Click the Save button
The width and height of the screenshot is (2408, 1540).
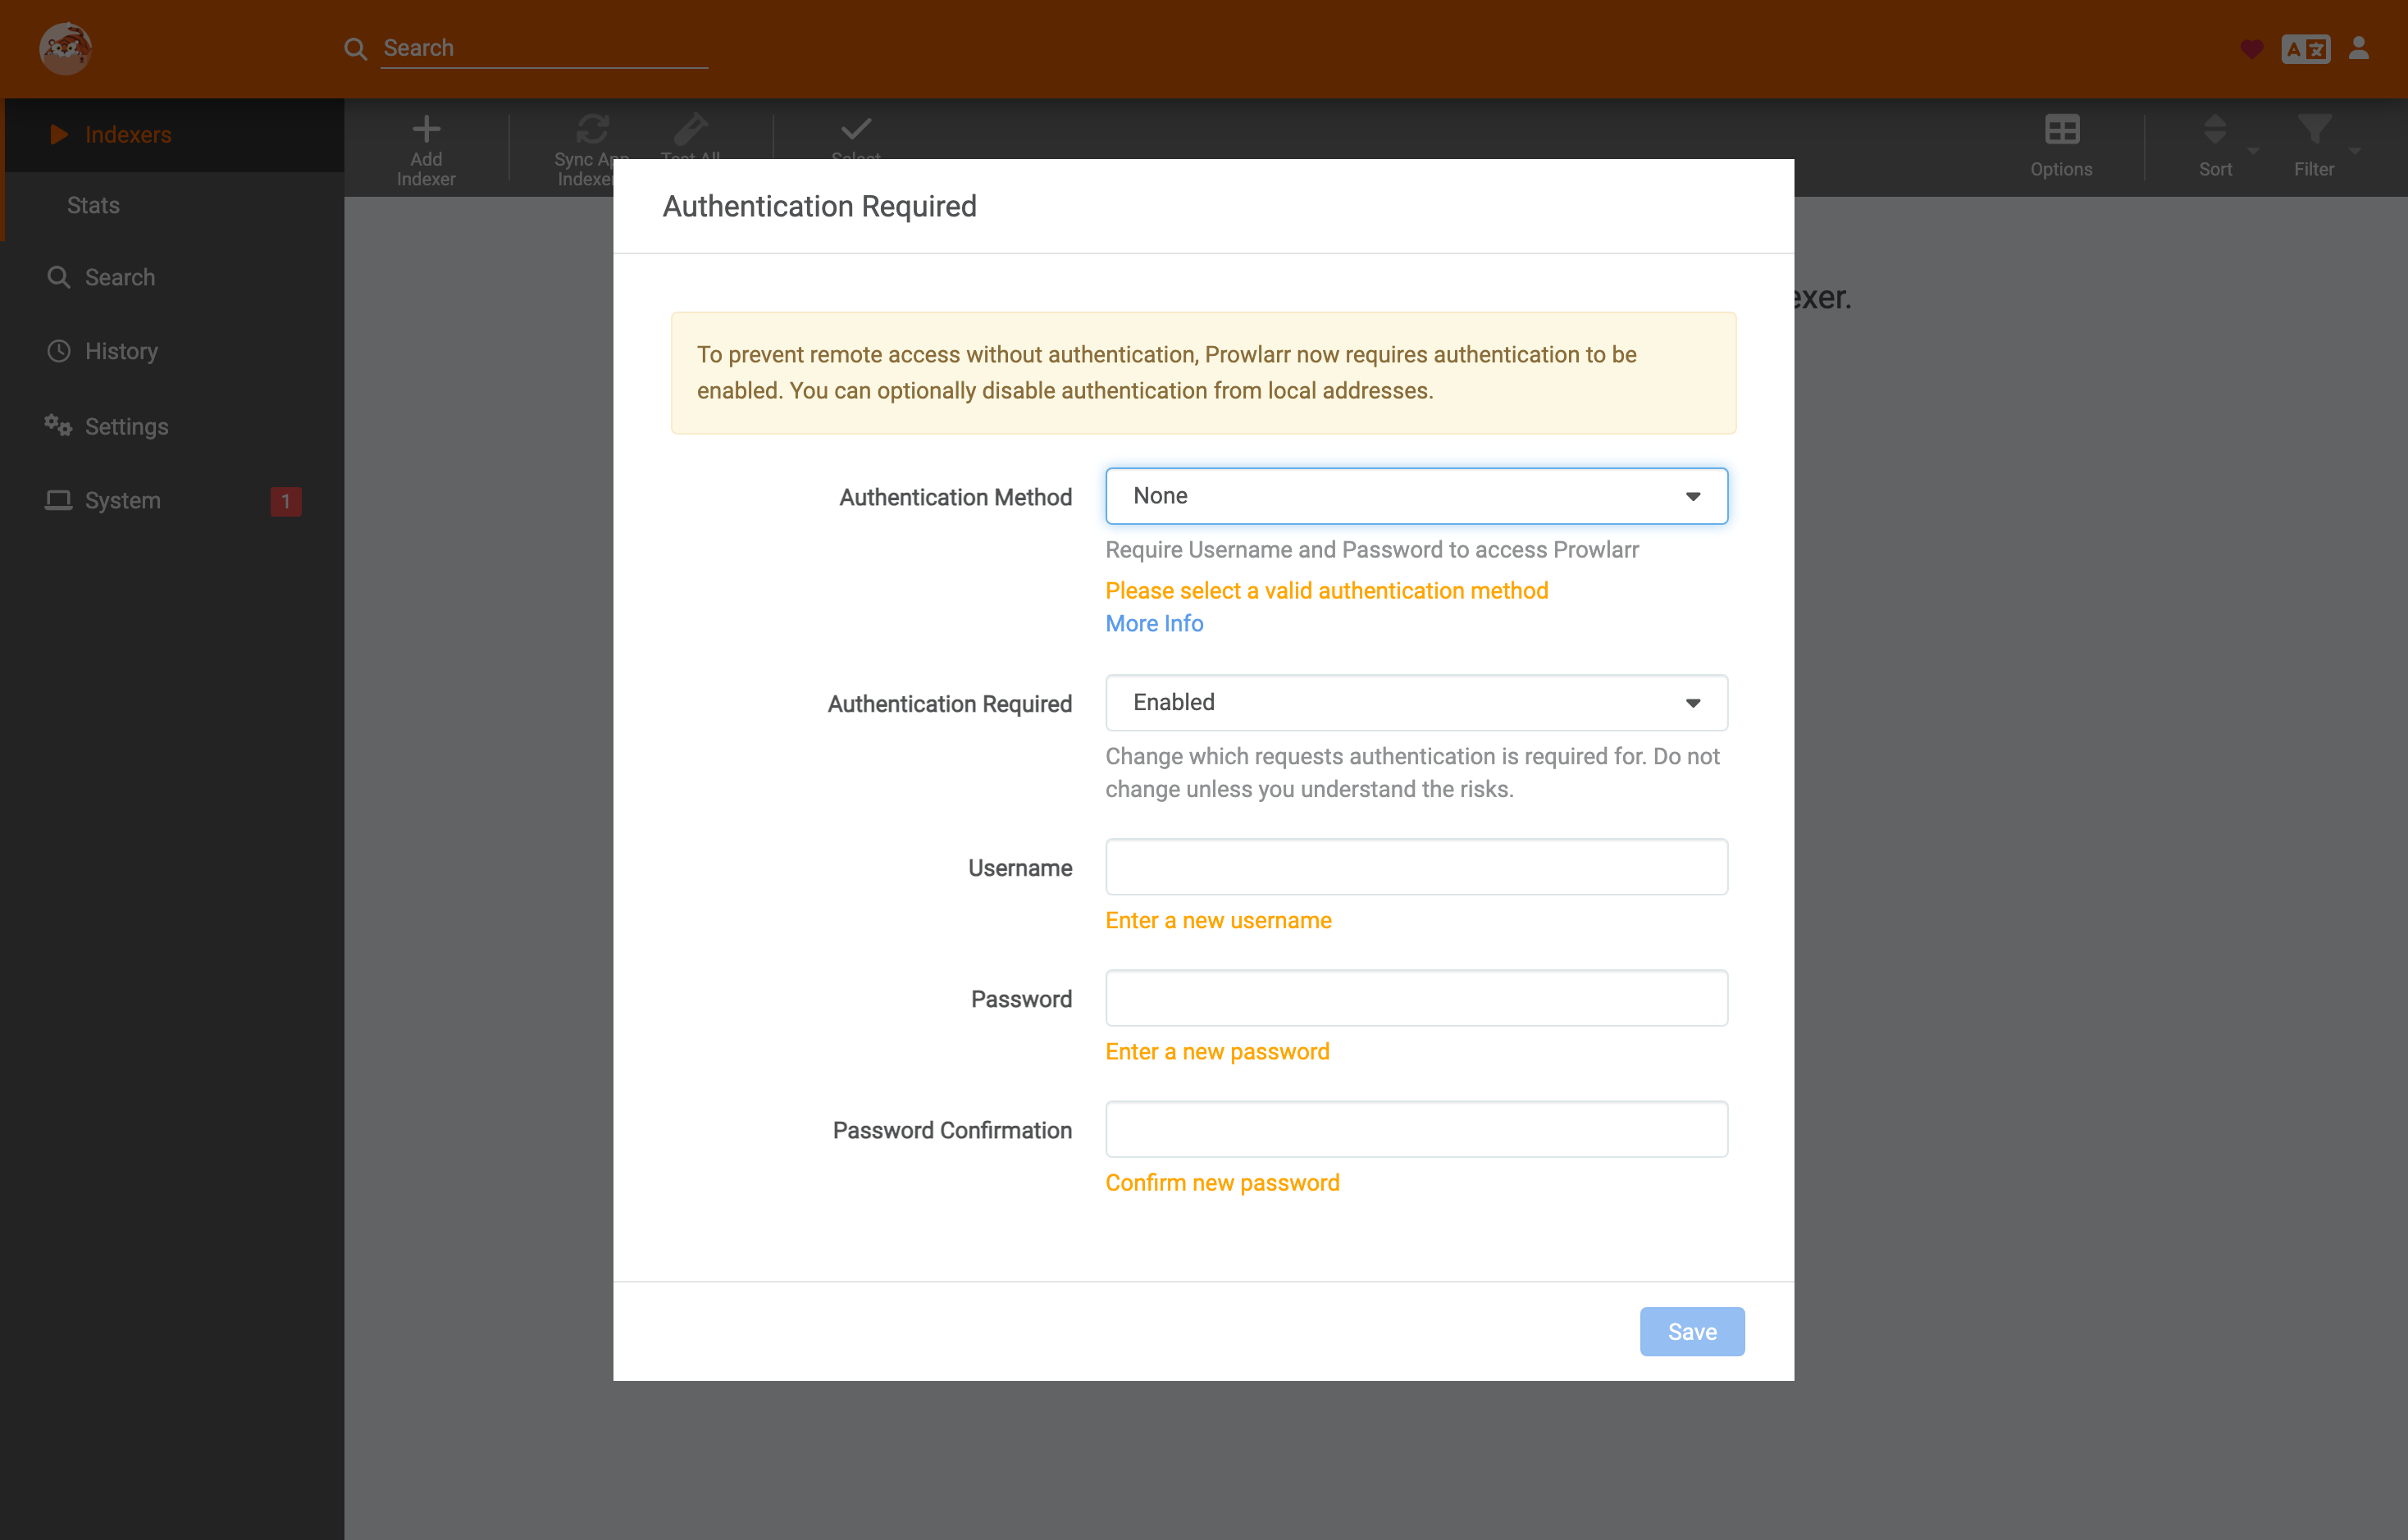1692,1331
